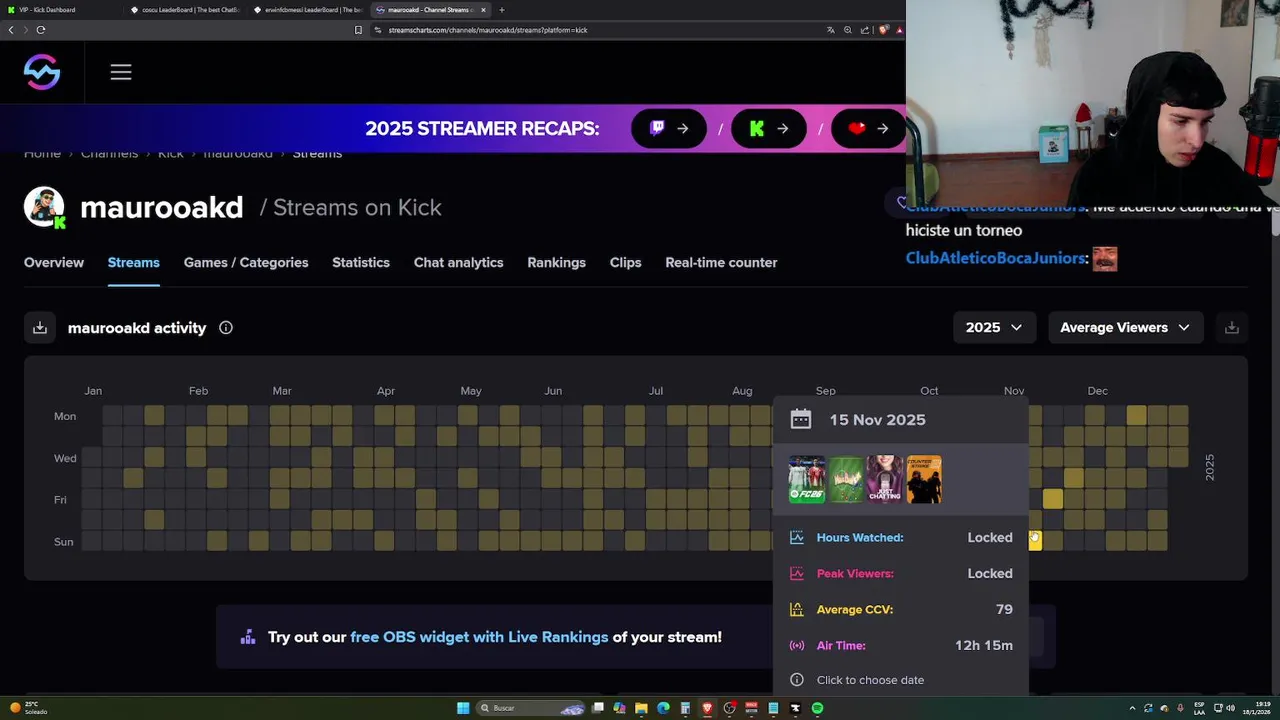
Task: Click the highlighted 15 Nov heatmap cell
Action: click(x=1035, y=541)
